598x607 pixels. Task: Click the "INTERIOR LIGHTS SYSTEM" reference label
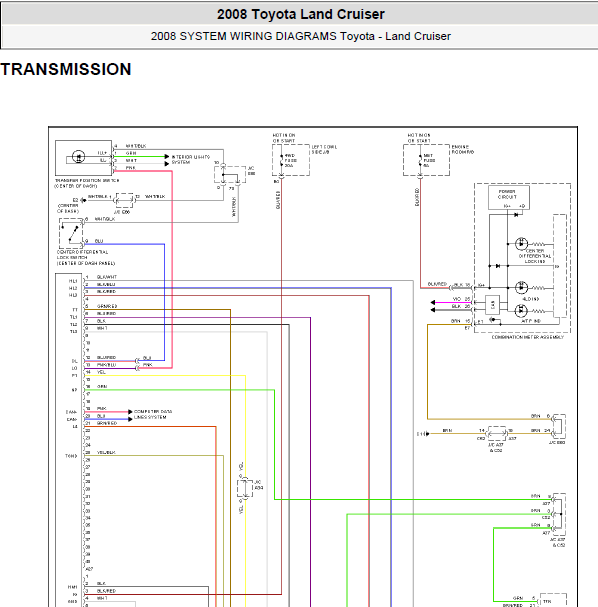190,159
